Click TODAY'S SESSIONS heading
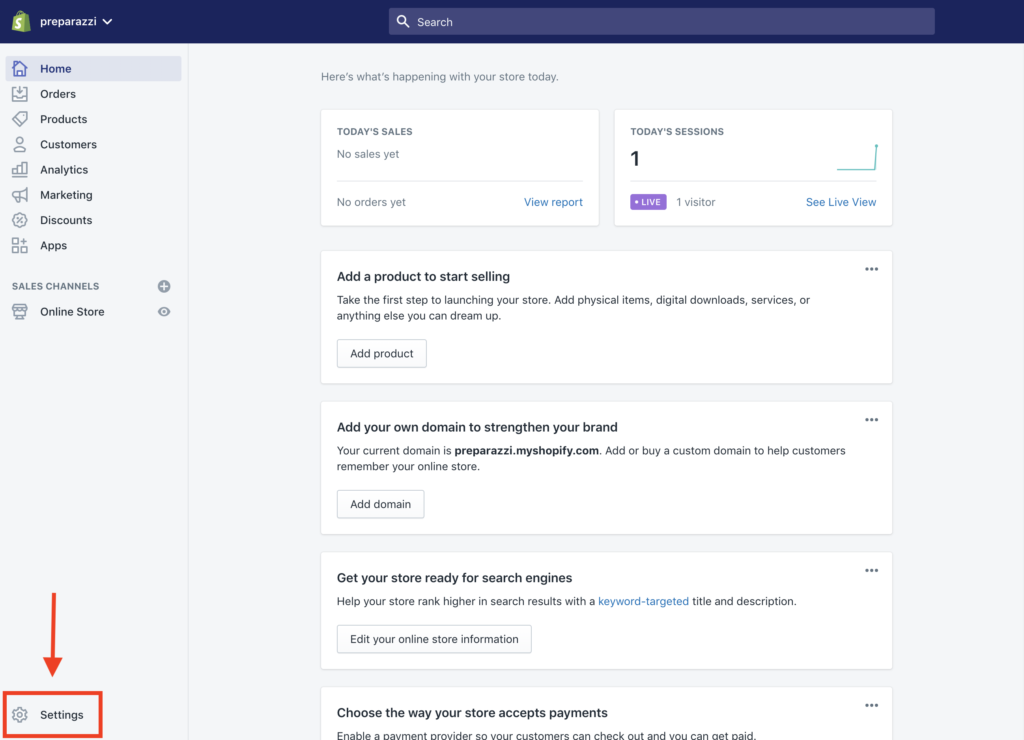Screen dimensions: 1024x740 (677, 131)
